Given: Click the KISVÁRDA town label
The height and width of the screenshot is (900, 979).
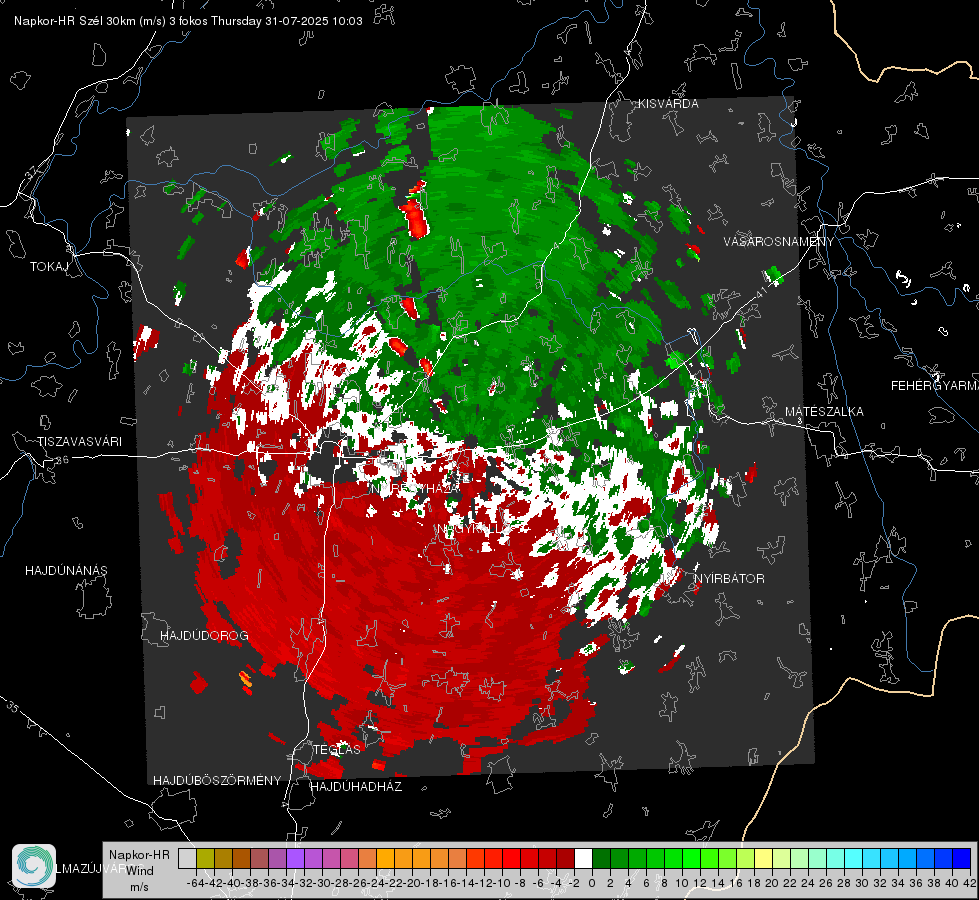Looking at the screenshot, I should coord(668,104).
